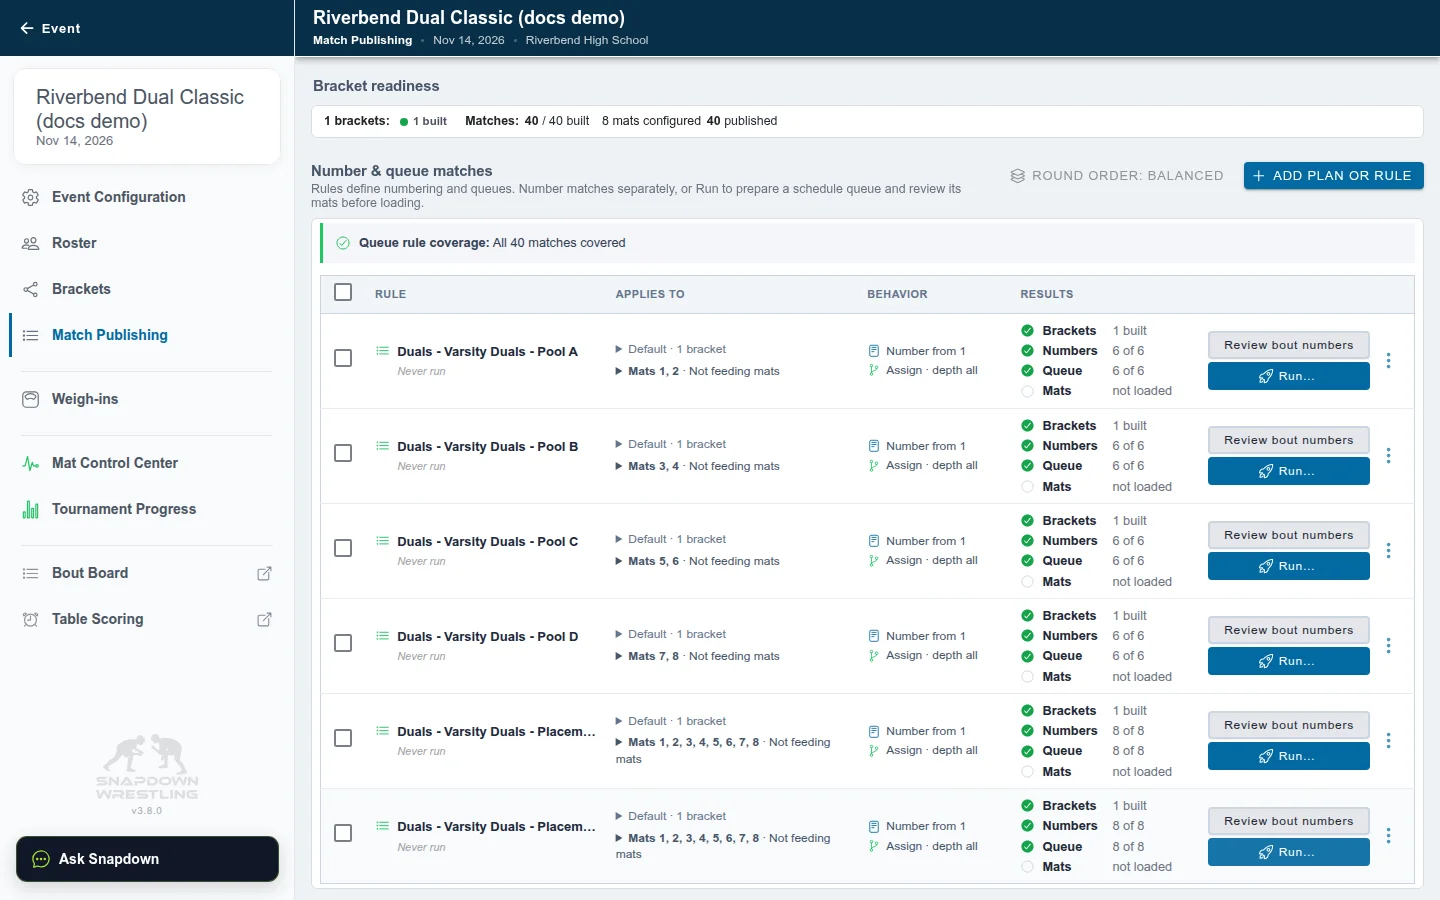1440x900 pixels.
Task: Open more options for Pool C rule
Action: (1388, 551)
